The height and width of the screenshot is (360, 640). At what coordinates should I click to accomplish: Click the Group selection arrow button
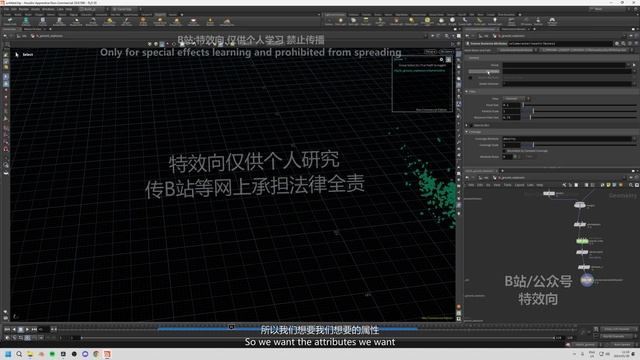click(634, 65)
